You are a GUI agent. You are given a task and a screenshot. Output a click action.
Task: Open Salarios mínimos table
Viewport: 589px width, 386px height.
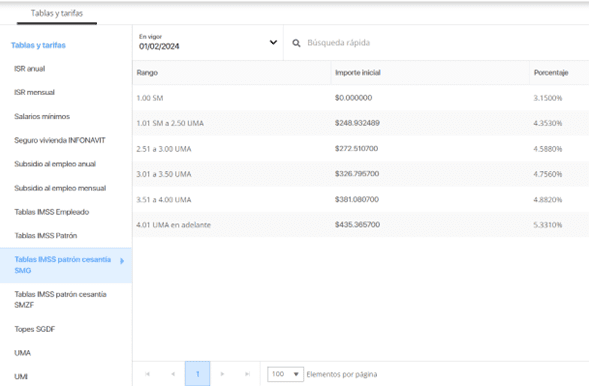pyautogui.click(x=42, y=116)
